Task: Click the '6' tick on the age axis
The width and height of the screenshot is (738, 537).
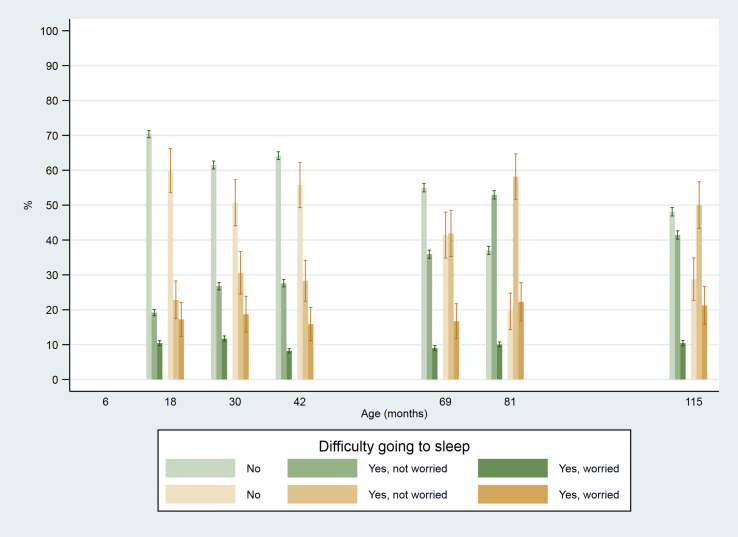Action: coord(105,402)
